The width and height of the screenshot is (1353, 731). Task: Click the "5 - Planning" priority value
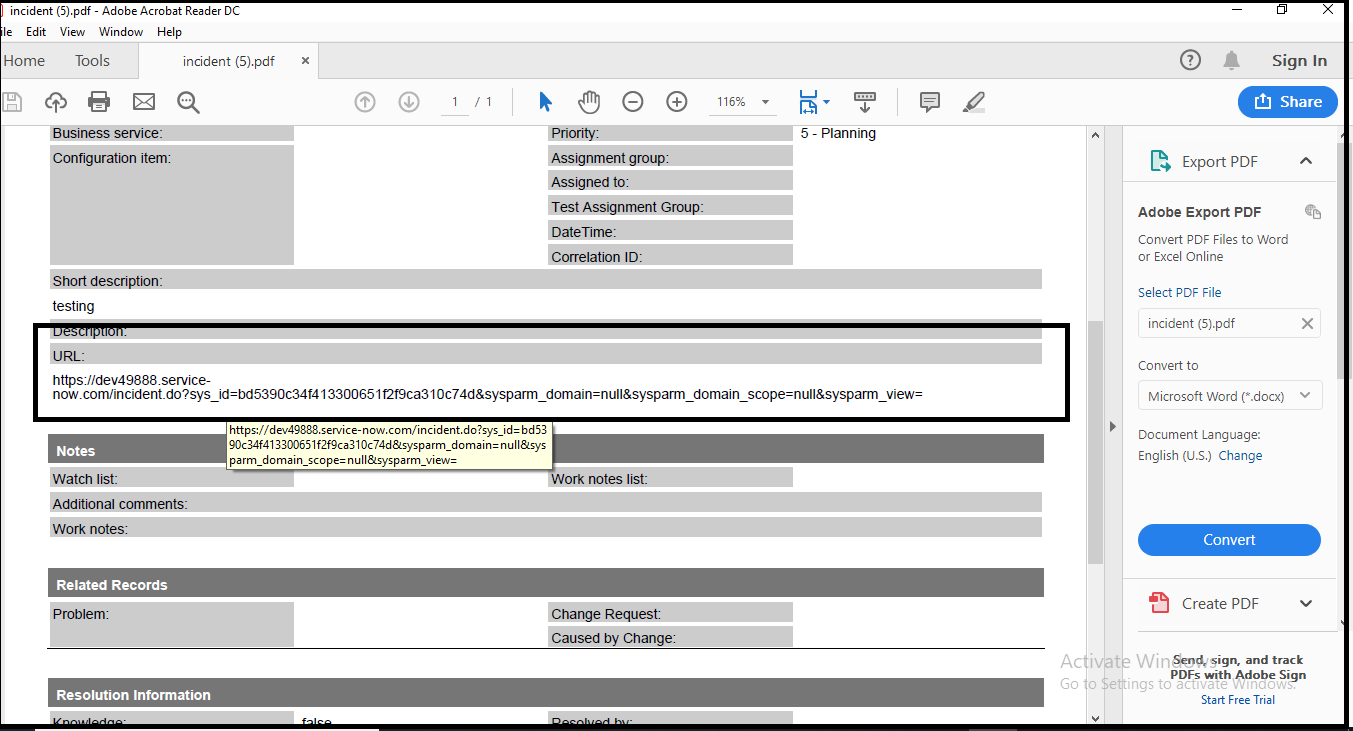click(838, 133)
